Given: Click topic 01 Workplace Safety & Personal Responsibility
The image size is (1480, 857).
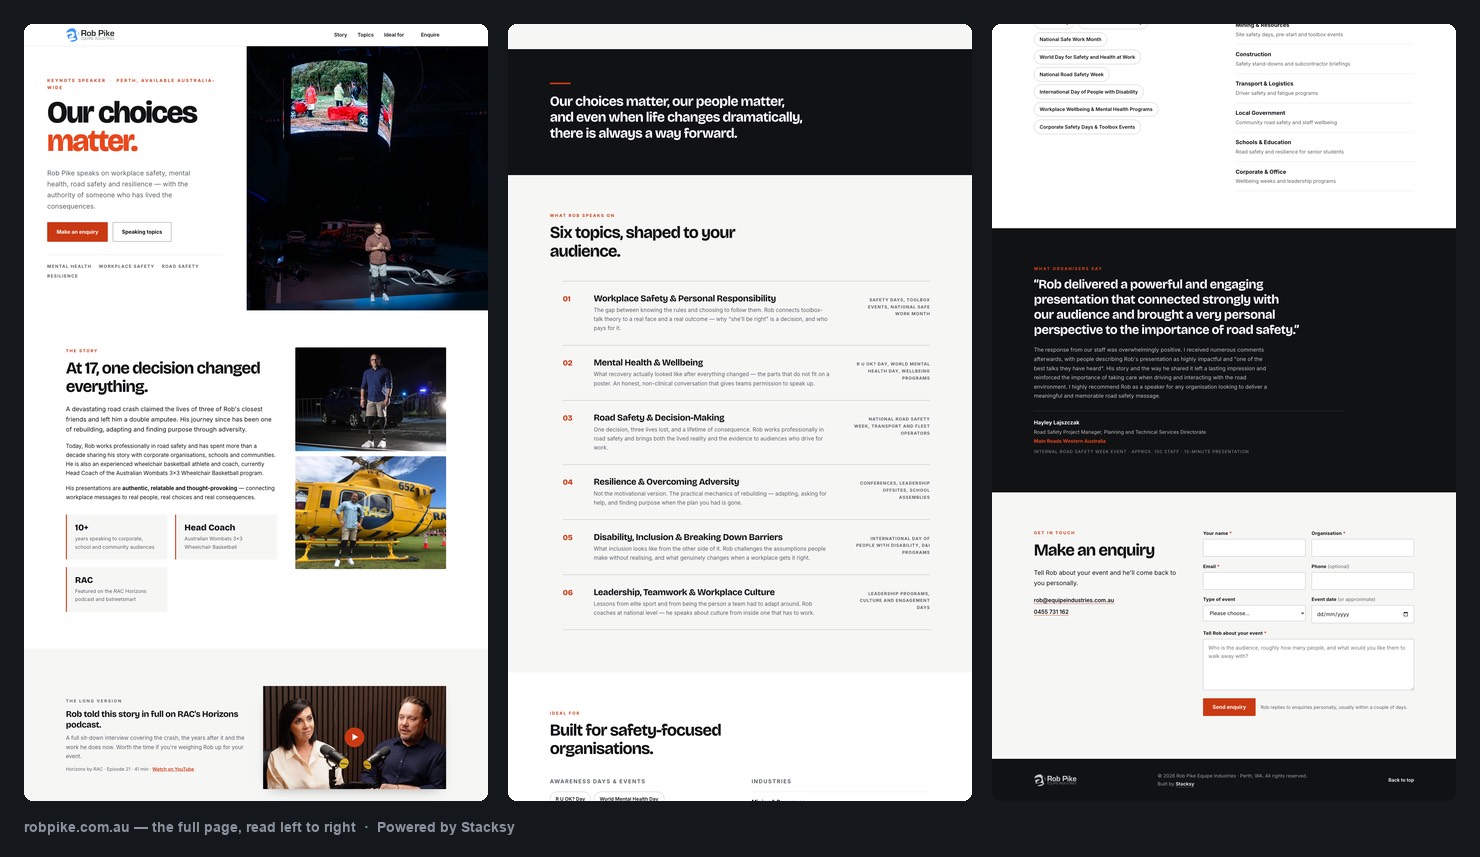Looking at the screenshot, I should click(746, 314).
